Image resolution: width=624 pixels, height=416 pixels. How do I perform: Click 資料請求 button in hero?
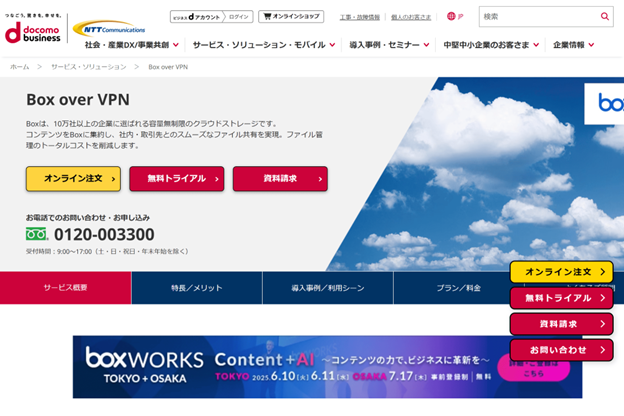tap(280, 179)
